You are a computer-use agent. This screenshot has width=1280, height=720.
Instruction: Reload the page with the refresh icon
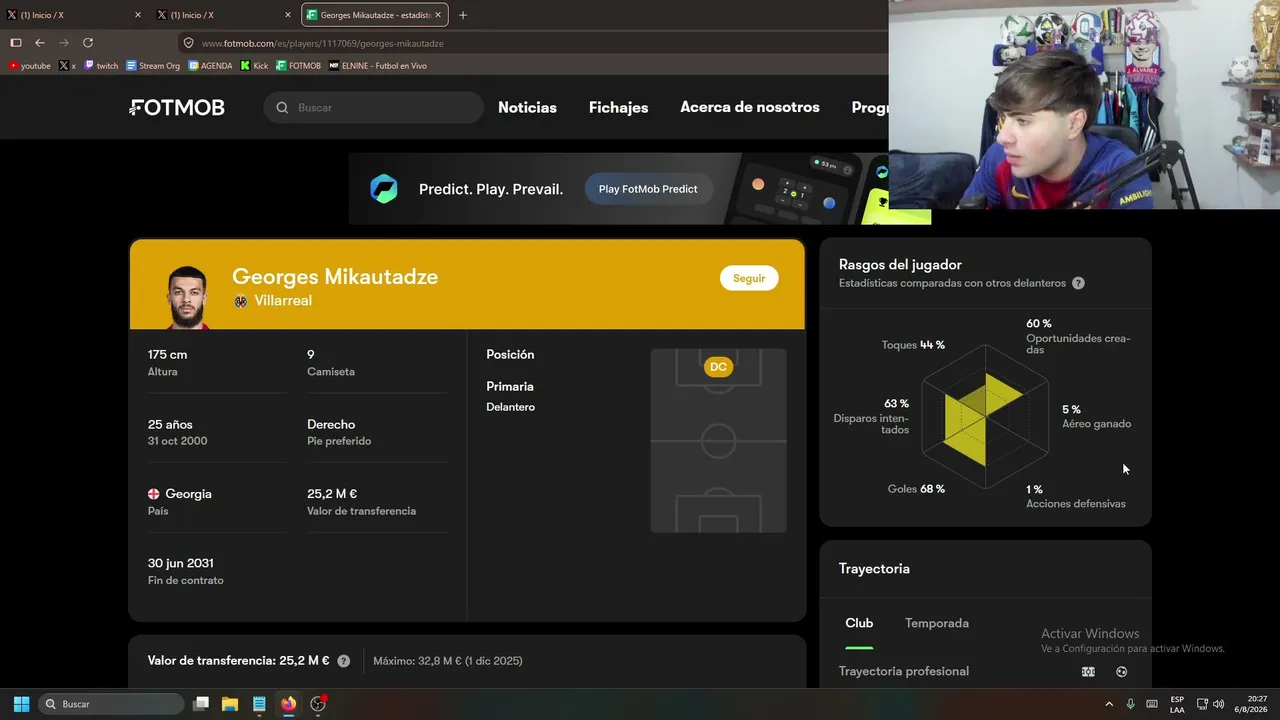pyautogui.click(x=88, y=43)
